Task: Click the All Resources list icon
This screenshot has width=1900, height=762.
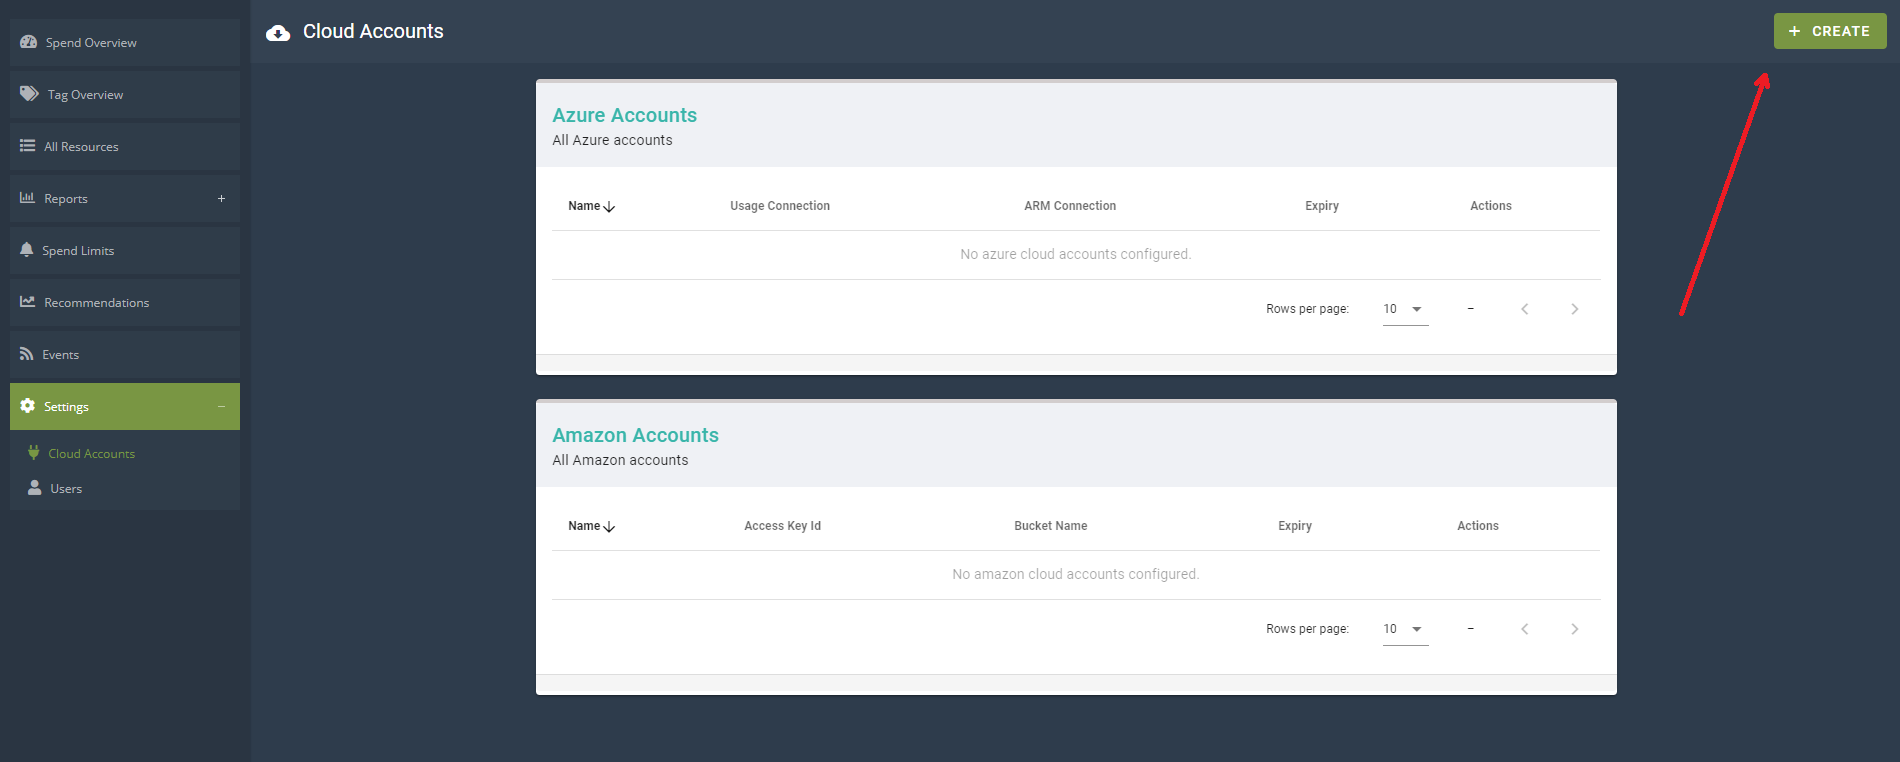Action: (27, 146)
